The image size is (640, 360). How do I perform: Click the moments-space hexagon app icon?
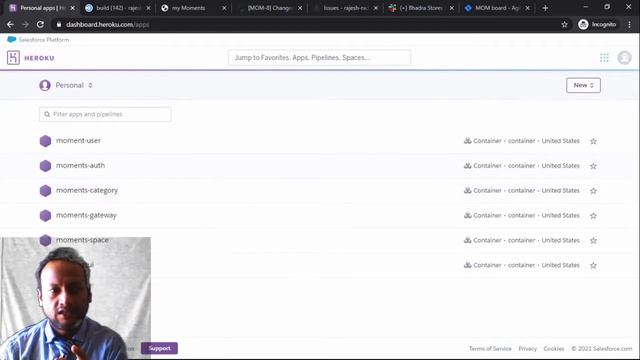[45, 240]
